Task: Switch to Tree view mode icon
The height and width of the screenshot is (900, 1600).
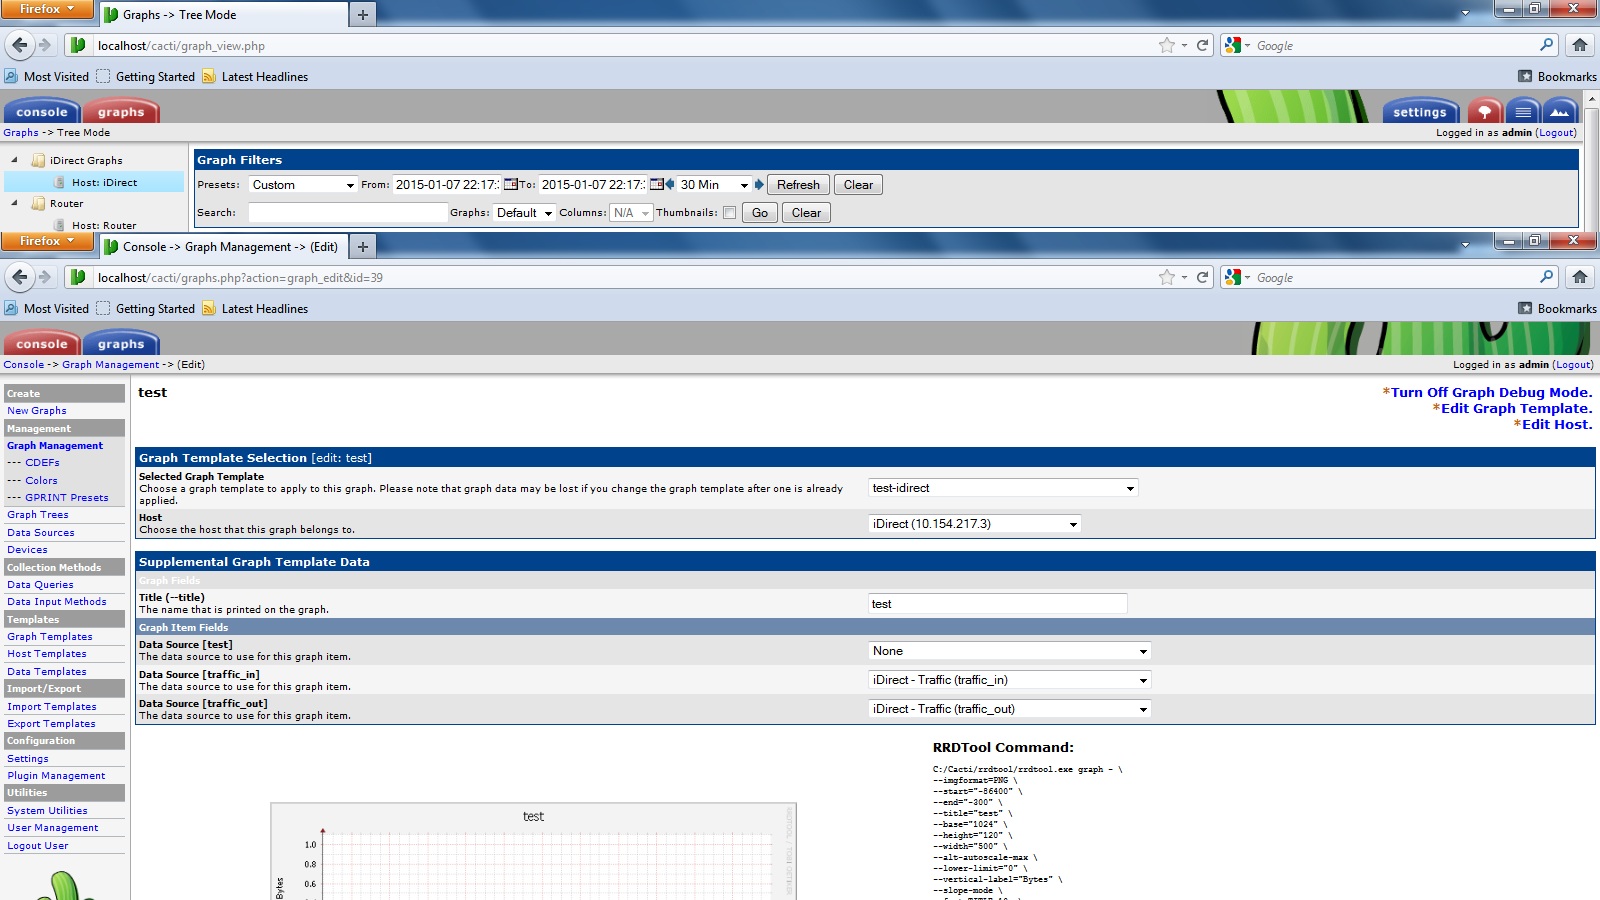Action: tap(1484, 111)
